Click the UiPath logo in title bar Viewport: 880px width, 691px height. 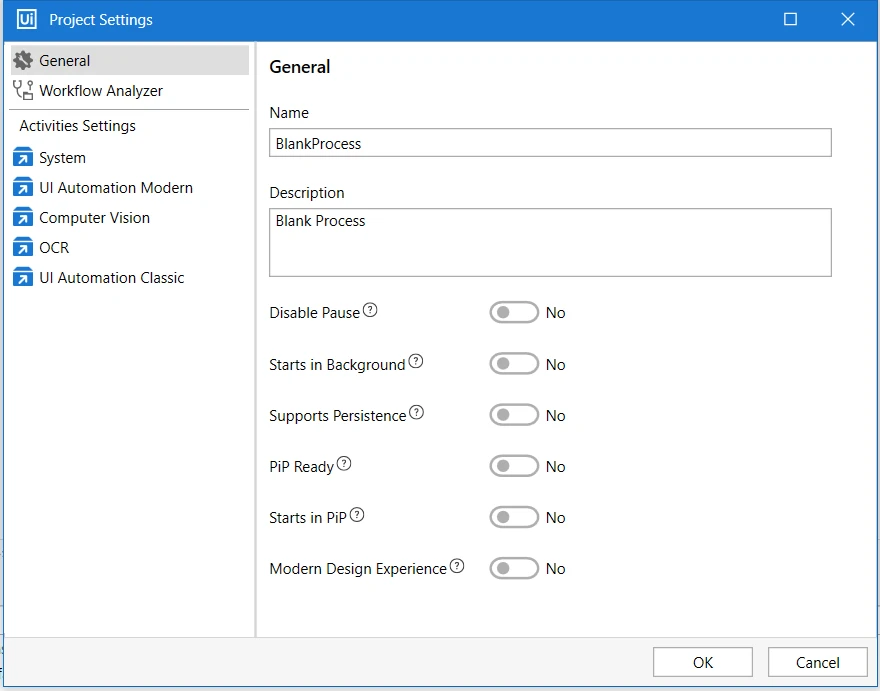[26, 19]
